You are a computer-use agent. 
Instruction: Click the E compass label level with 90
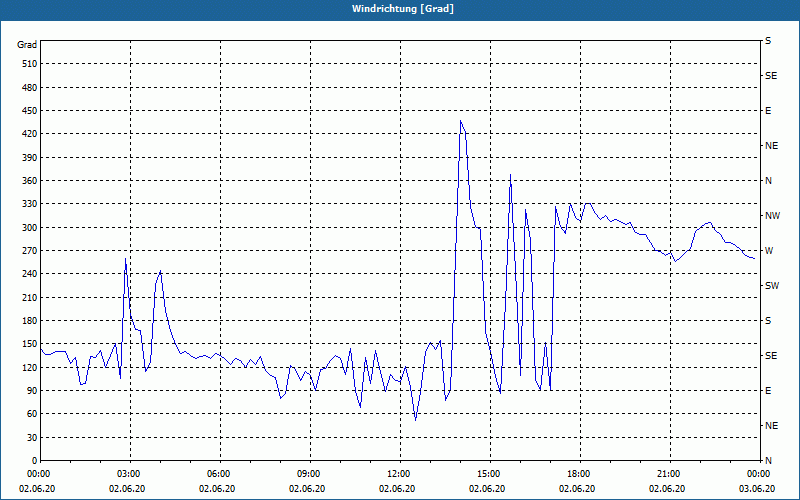tap(768, 391)
